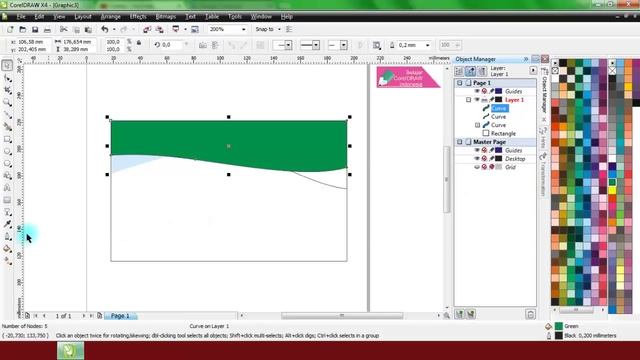Click New Layer icon at Object Manager bottom
The height and width of the screenshot is (360, 640).
tap(460, 314)
